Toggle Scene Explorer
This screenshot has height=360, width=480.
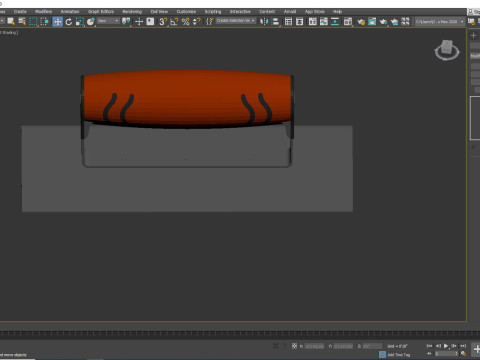[288, 22]
